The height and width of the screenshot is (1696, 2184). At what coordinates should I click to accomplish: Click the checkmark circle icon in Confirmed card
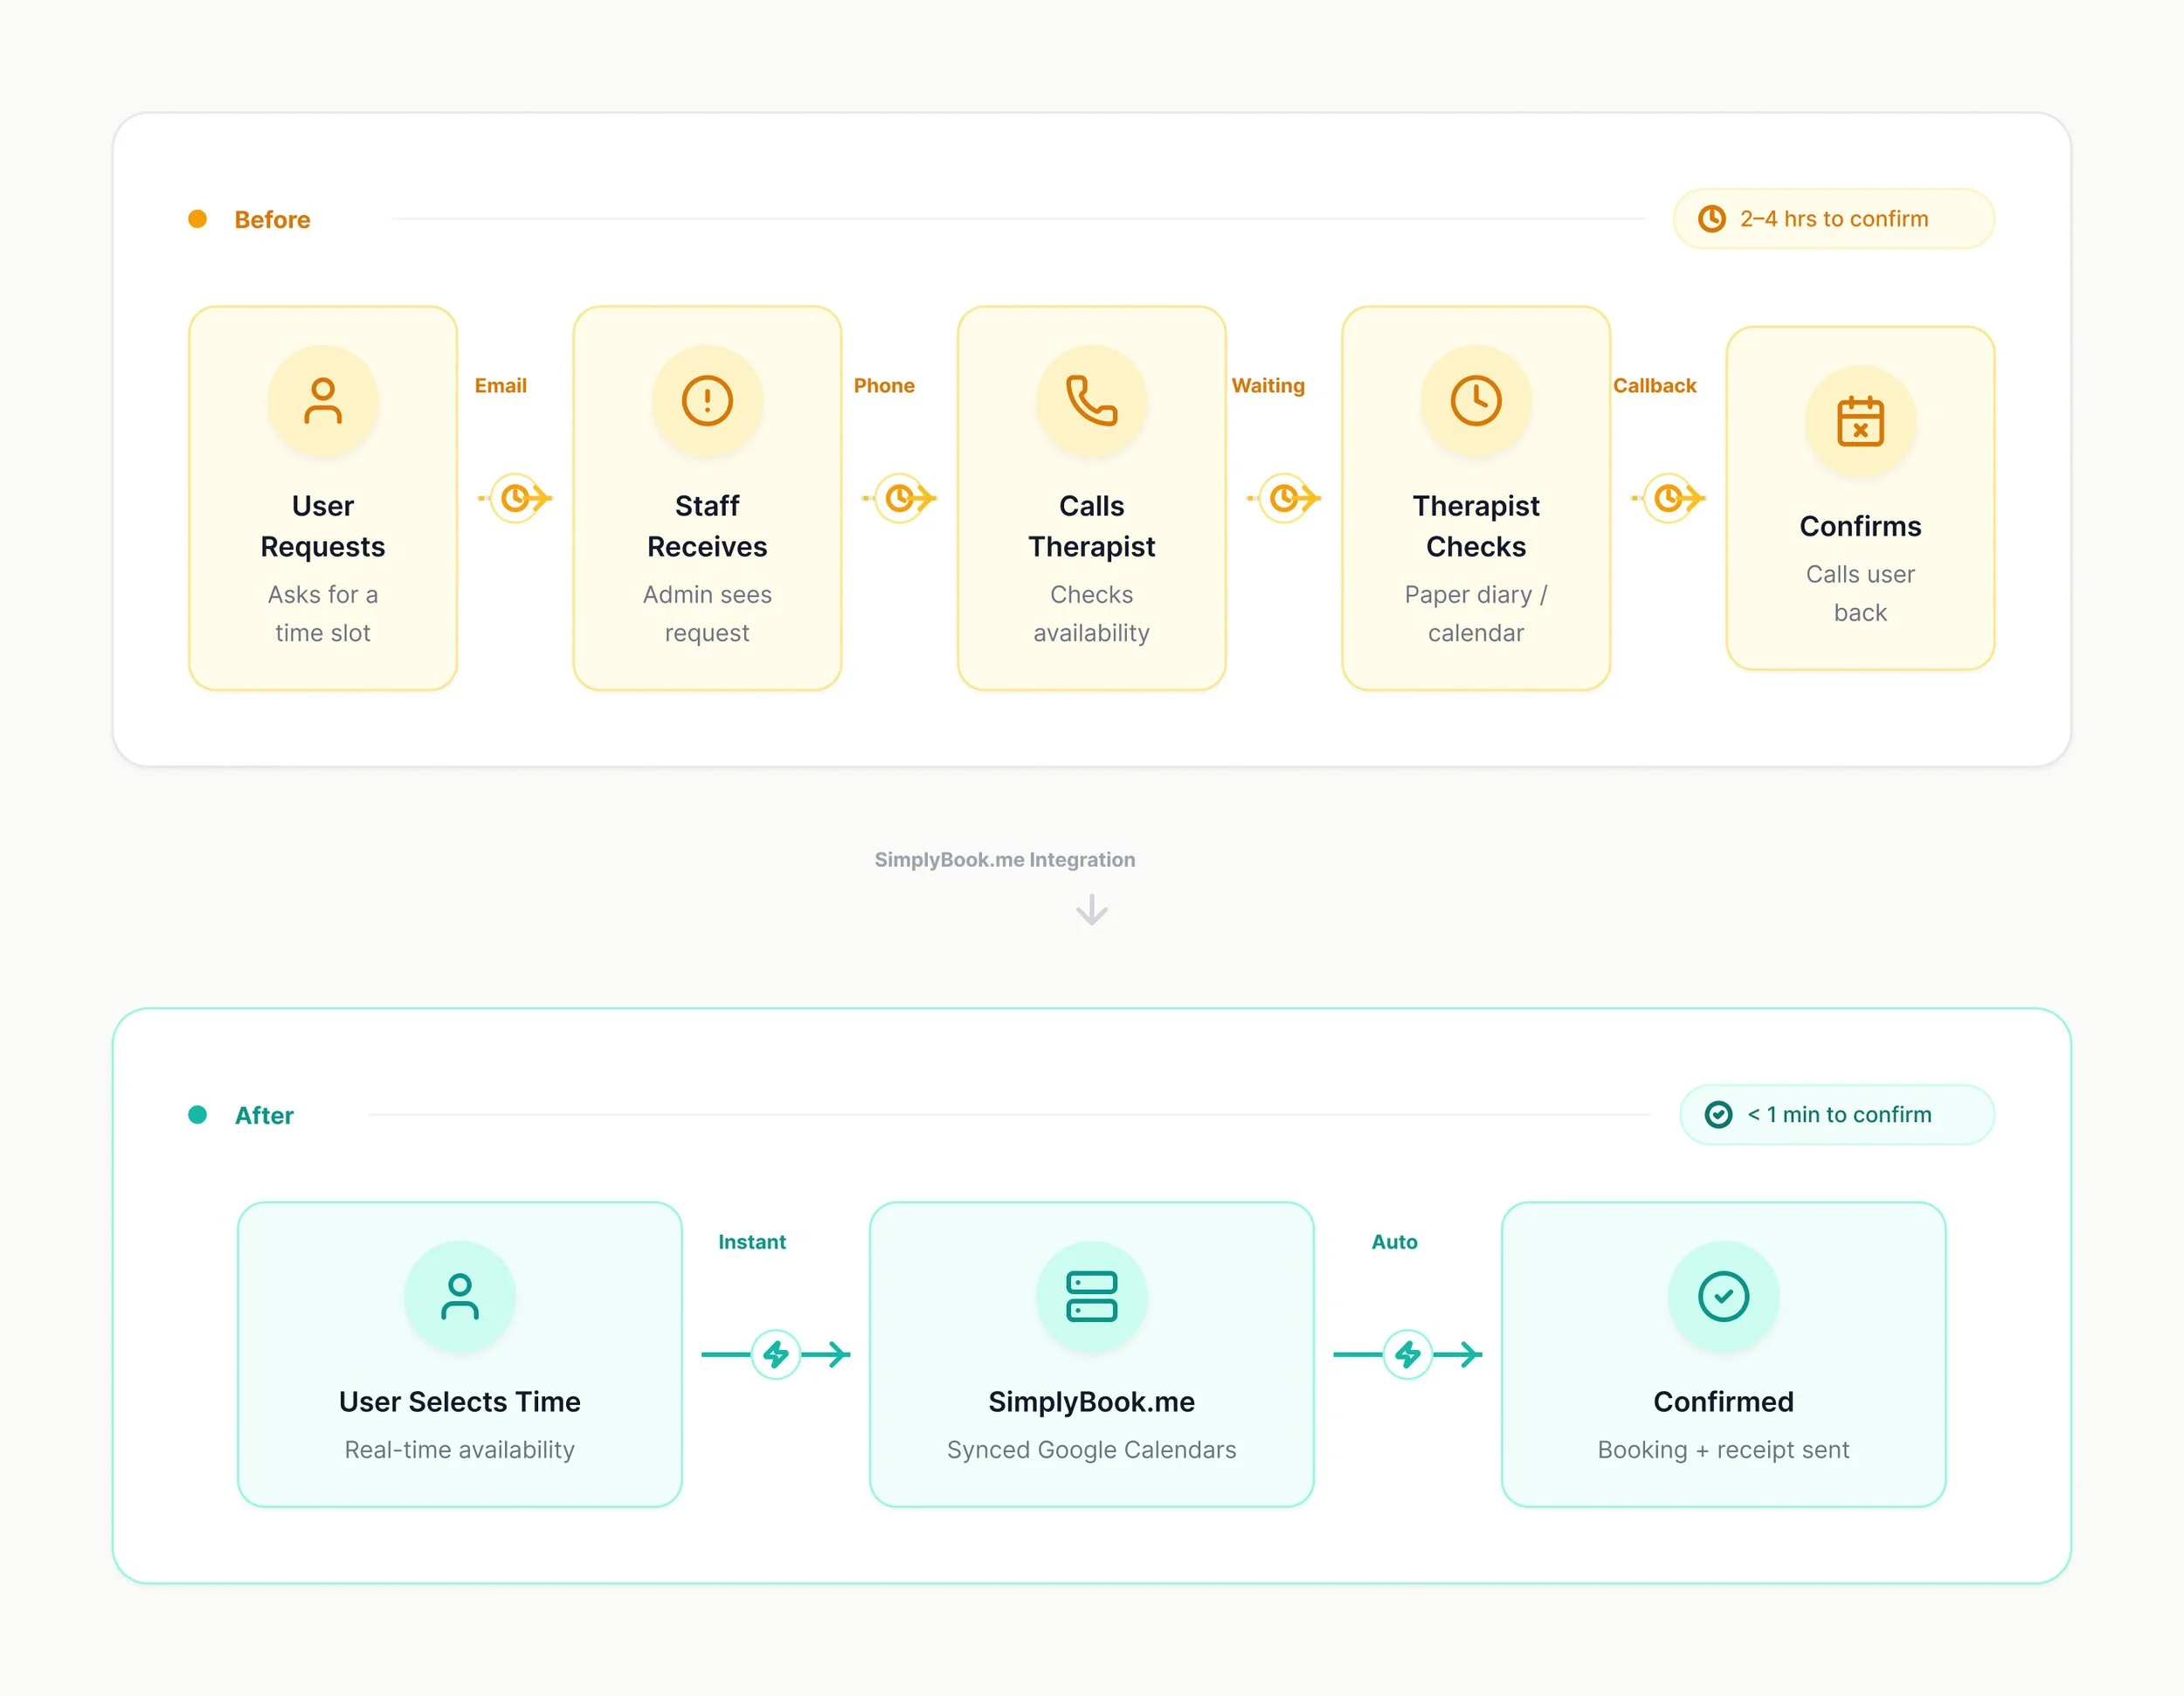pyautogui.click(x=1722, y=1296)
